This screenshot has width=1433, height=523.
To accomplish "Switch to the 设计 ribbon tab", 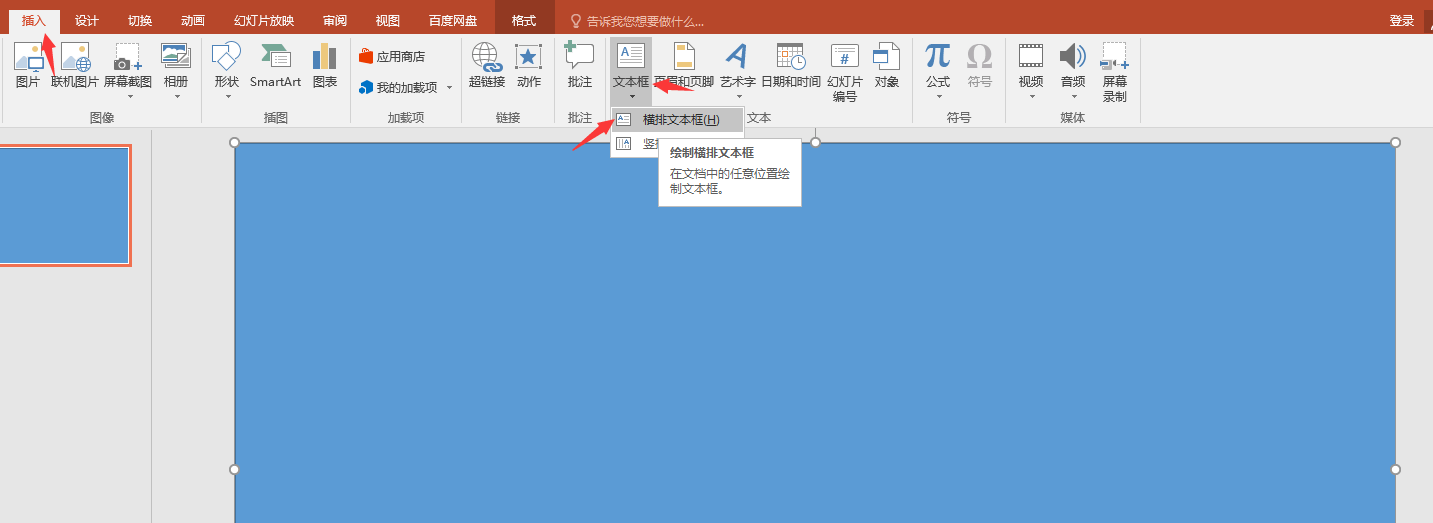I will tap(87, 21).
